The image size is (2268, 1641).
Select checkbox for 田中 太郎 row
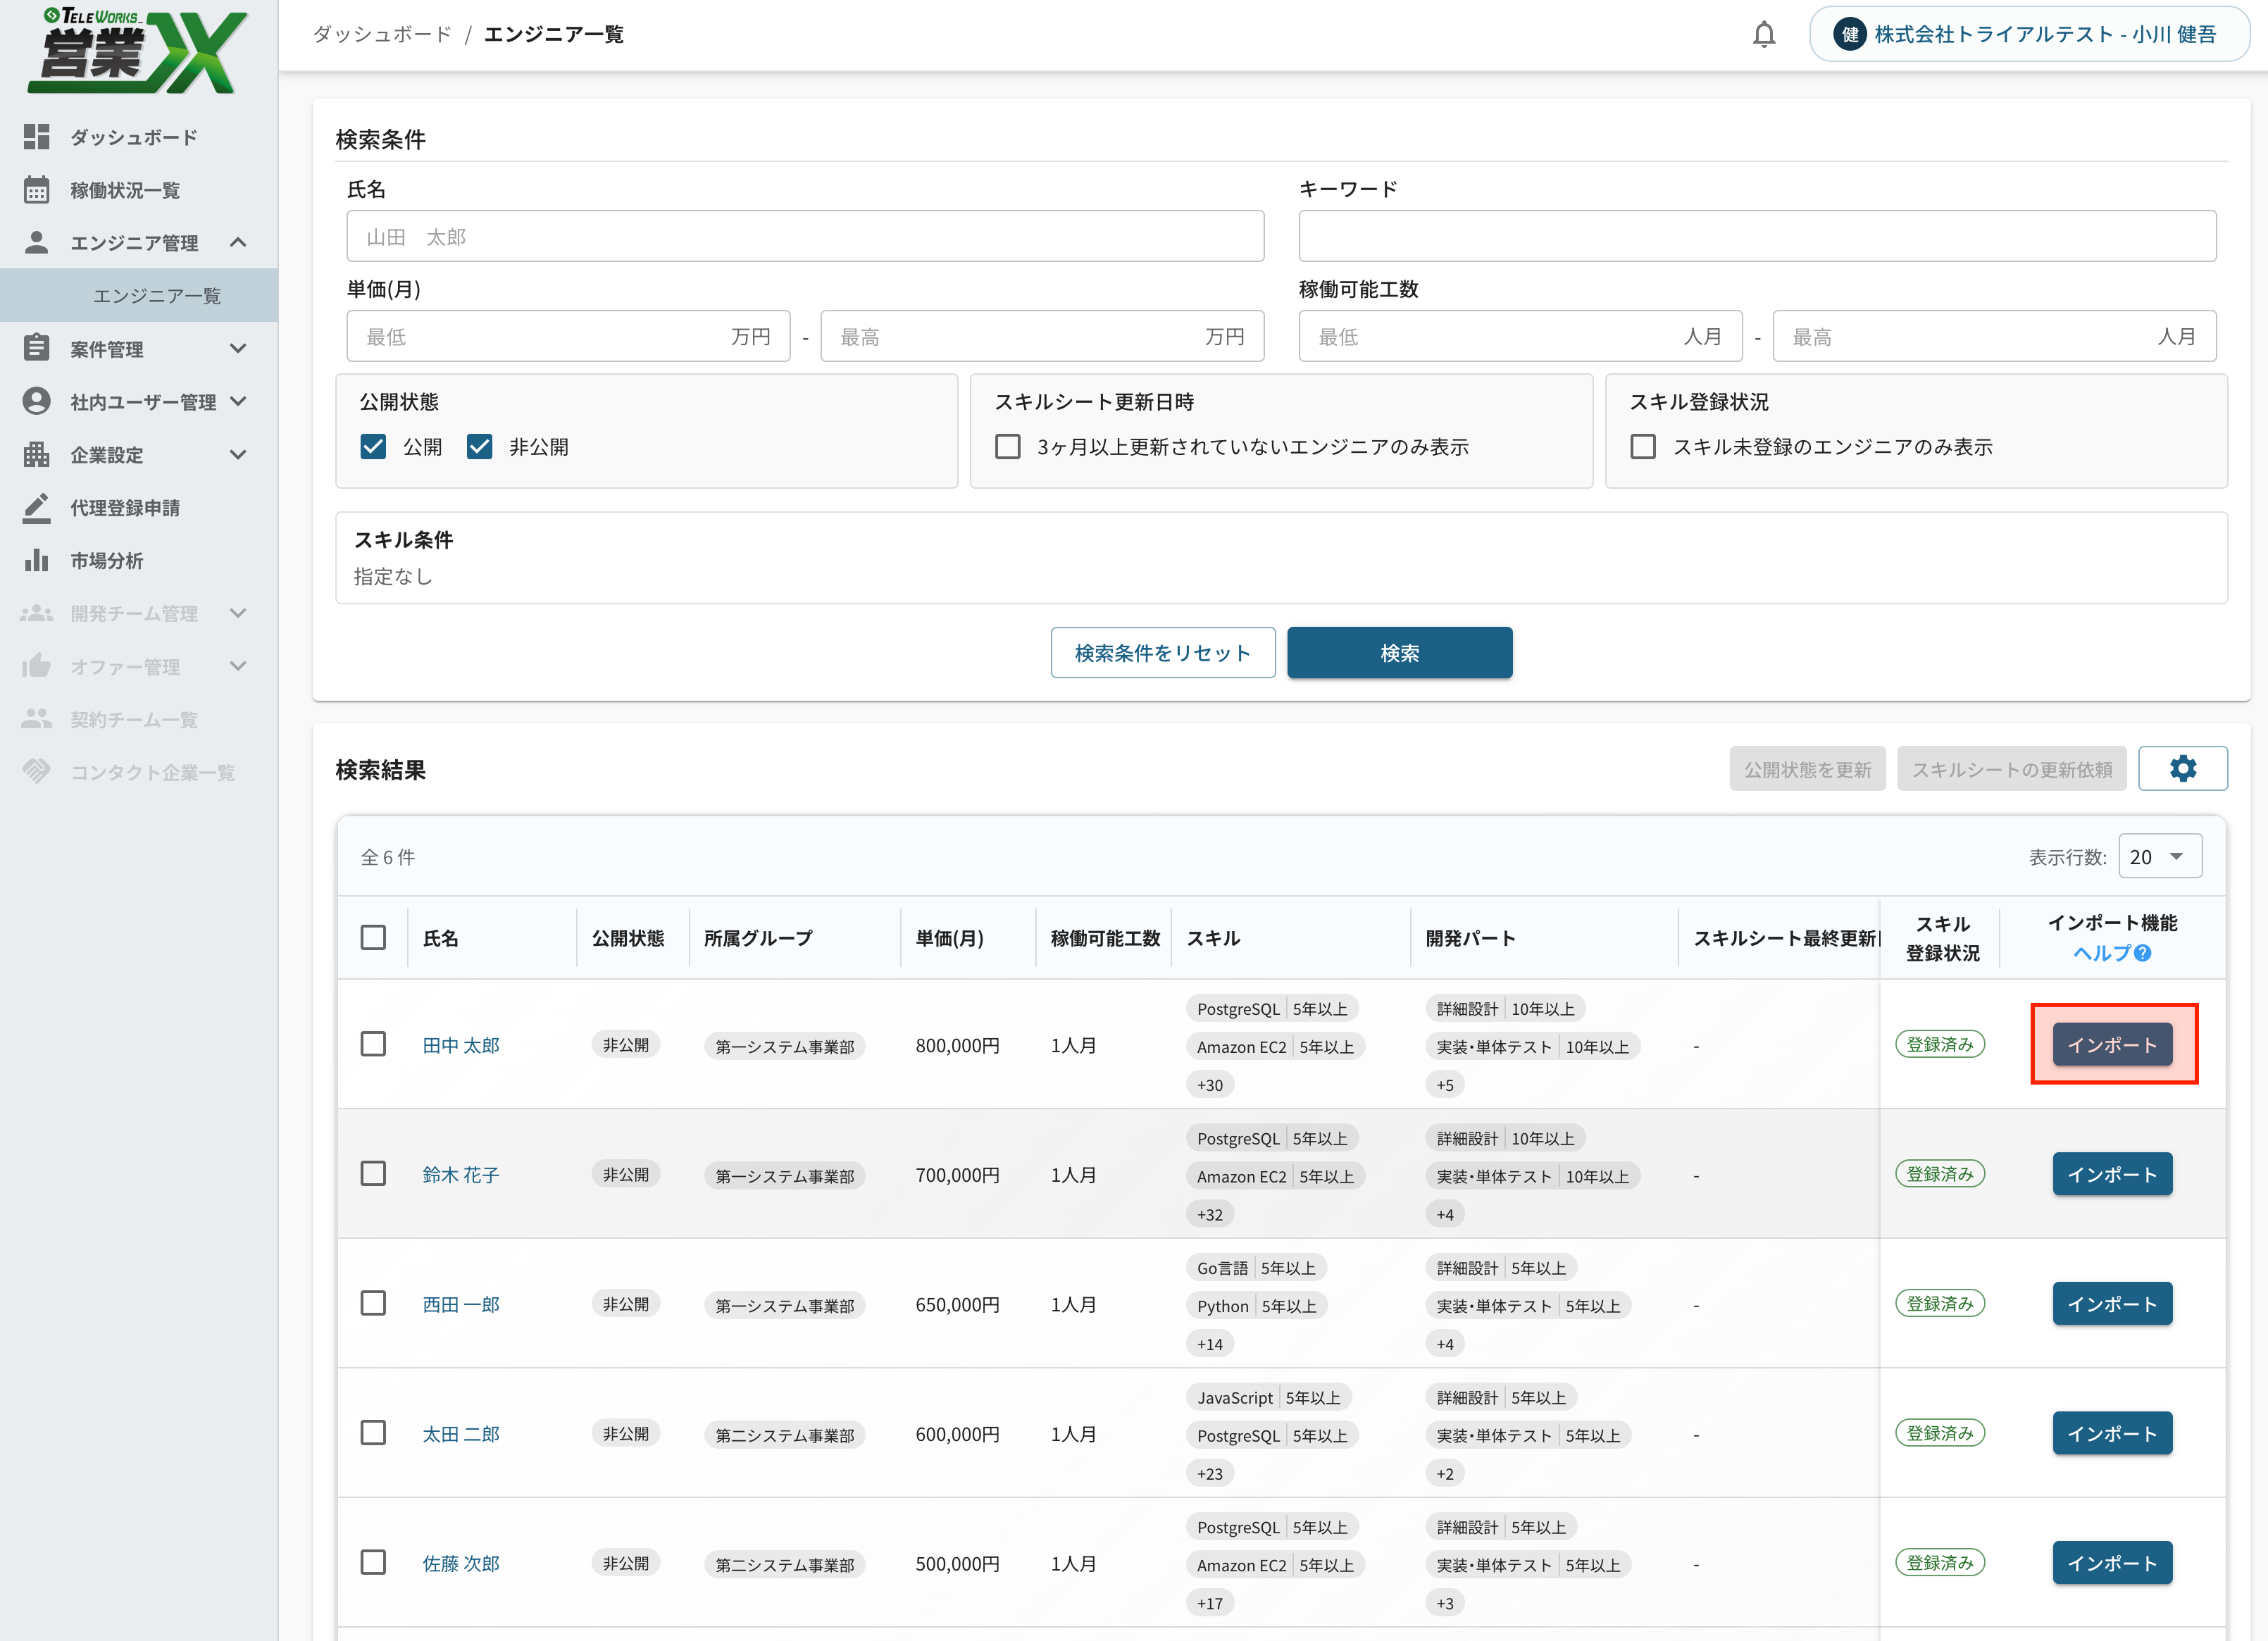point(373,1044)
